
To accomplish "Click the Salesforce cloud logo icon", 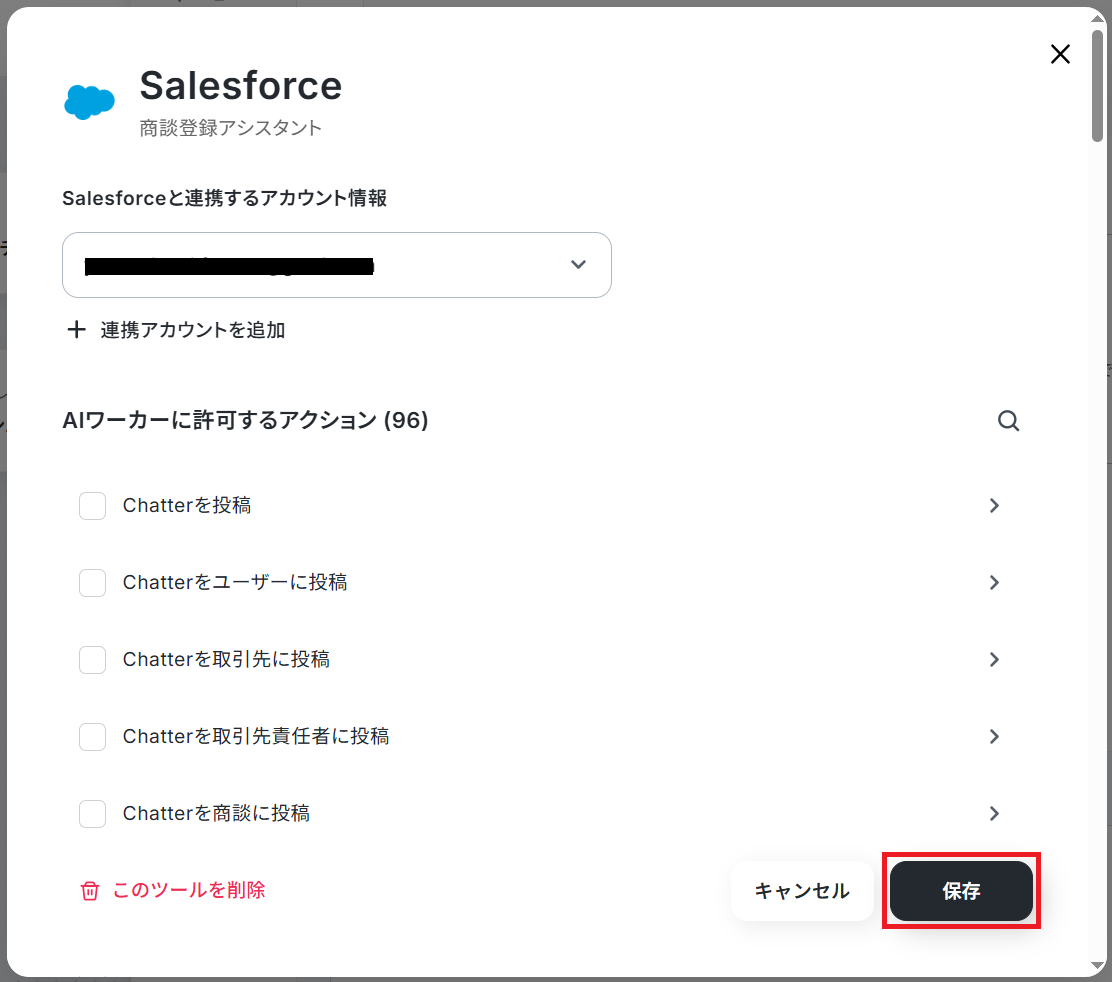I will (x=89, y=103).
